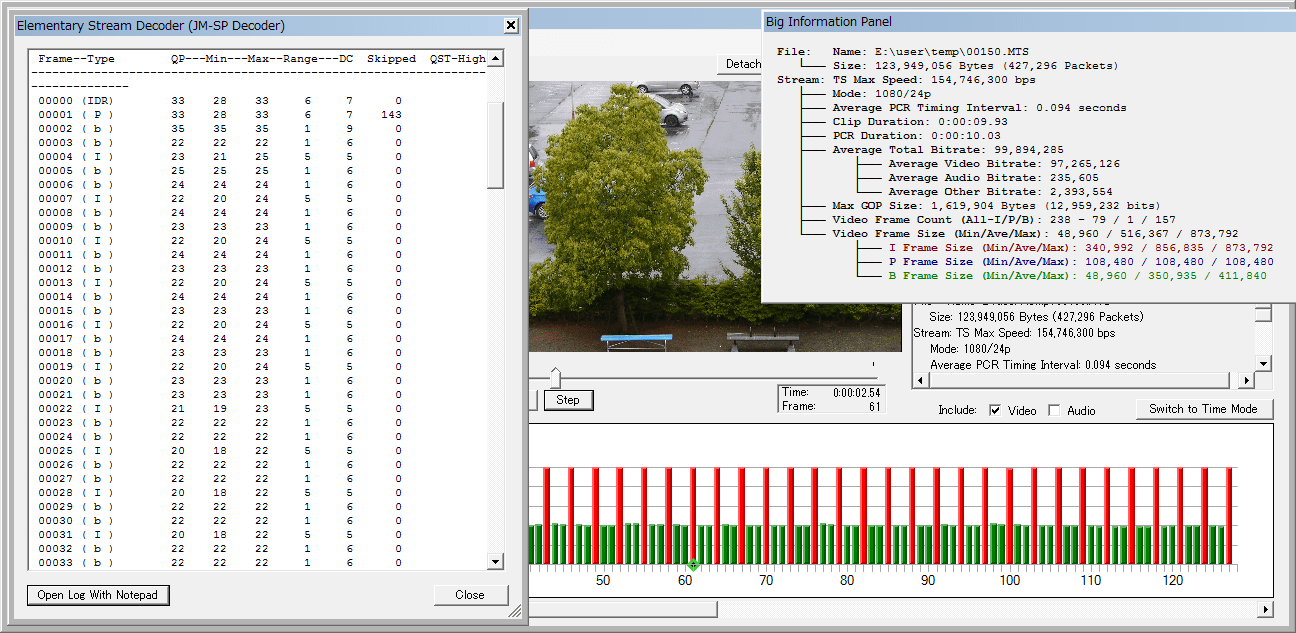This screenshot has width=1296, height=633.
Task: Click the info list scroll-left arrow
Action: (x=921, y=381)
